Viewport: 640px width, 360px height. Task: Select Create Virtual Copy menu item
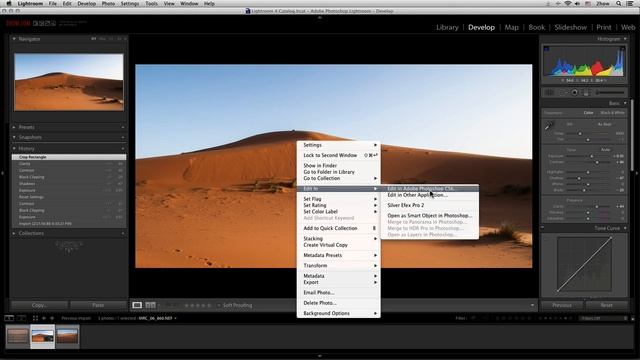(338, 245)
